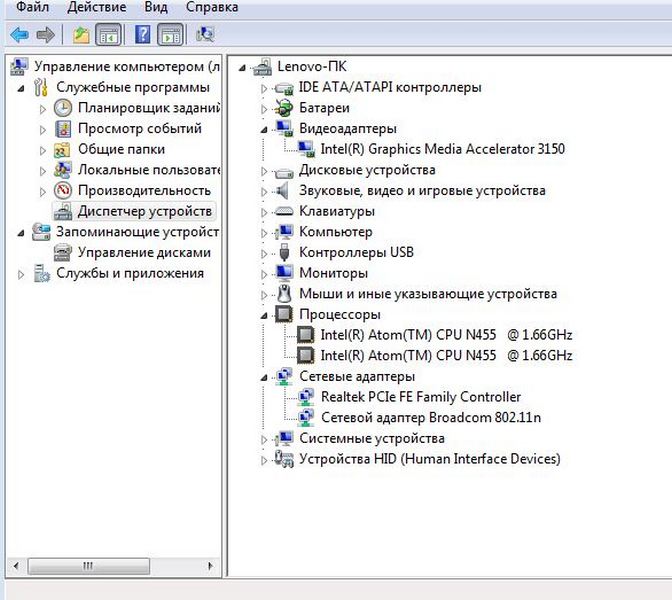672x600 pixels.
Task: Select Intel Graphics Media Accelerator 3150 device
Action: pos(442,149)
